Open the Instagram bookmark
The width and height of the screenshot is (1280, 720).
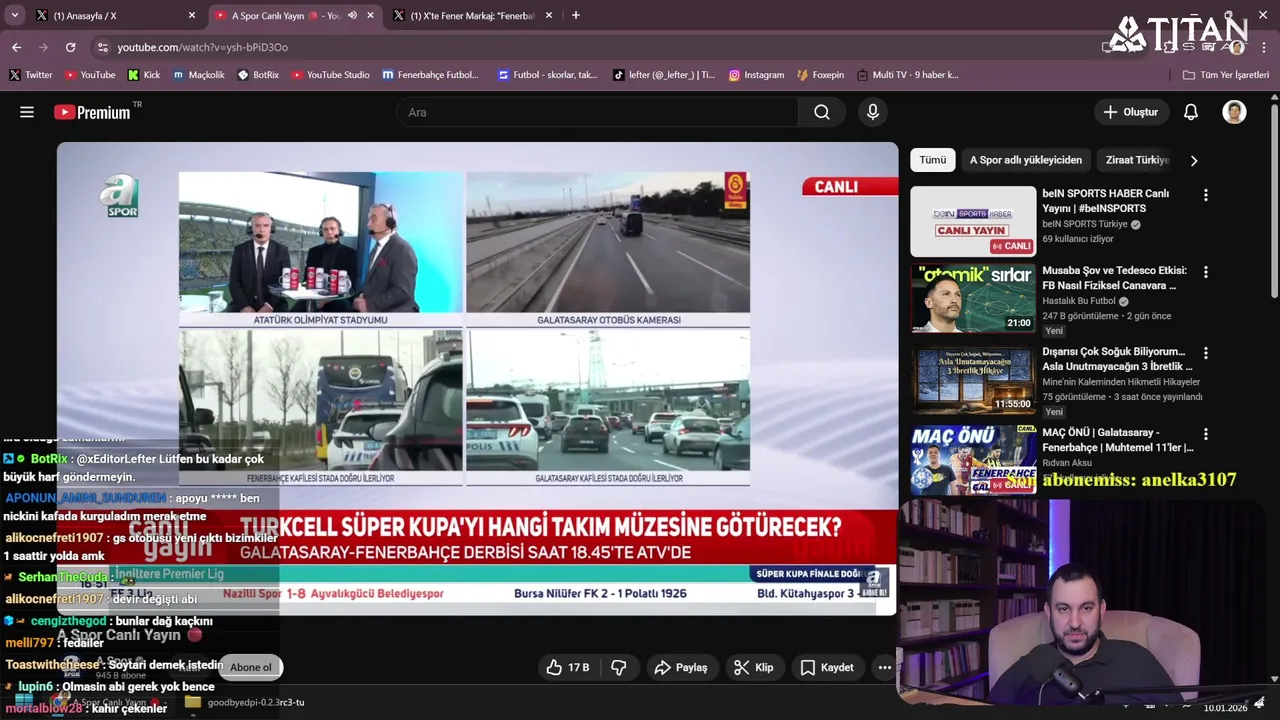[x=756, y=75]
